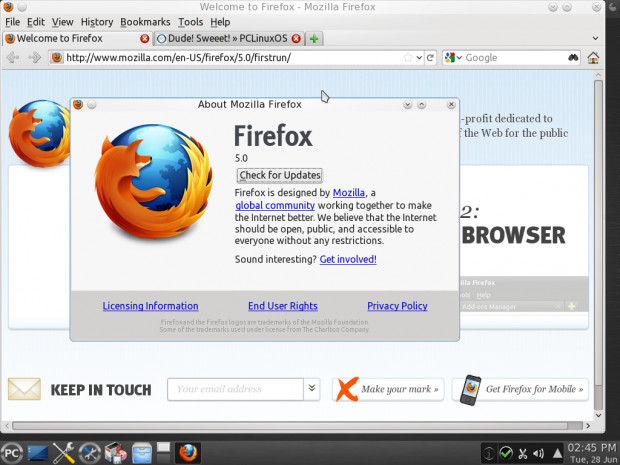Switch to Dude! Sweeet! PCLinuxOS tab
The height and width of the screenshot is (465, 620).
(229, 39)
